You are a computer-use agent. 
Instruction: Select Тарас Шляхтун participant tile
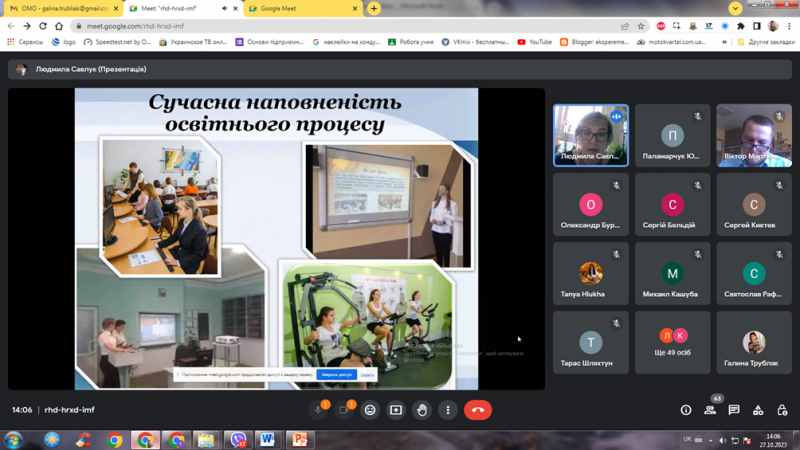(591, 342)
